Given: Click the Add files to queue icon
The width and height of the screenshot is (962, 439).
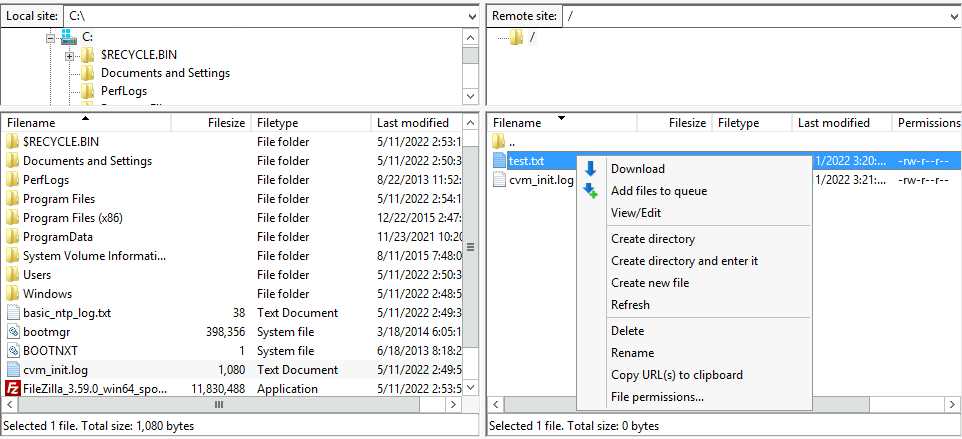Looking at the screenshot, I should pyautogui.click(x=590, y=191).
